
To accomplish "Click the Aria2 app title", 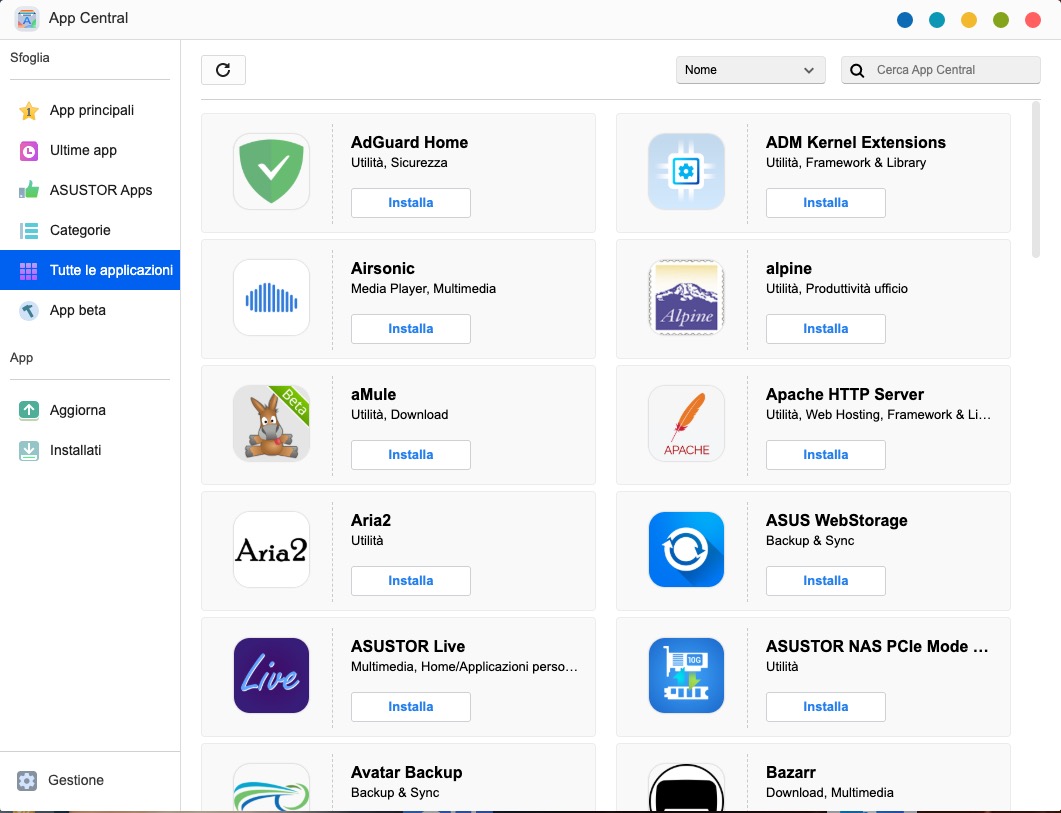I will tap(371, 520).
